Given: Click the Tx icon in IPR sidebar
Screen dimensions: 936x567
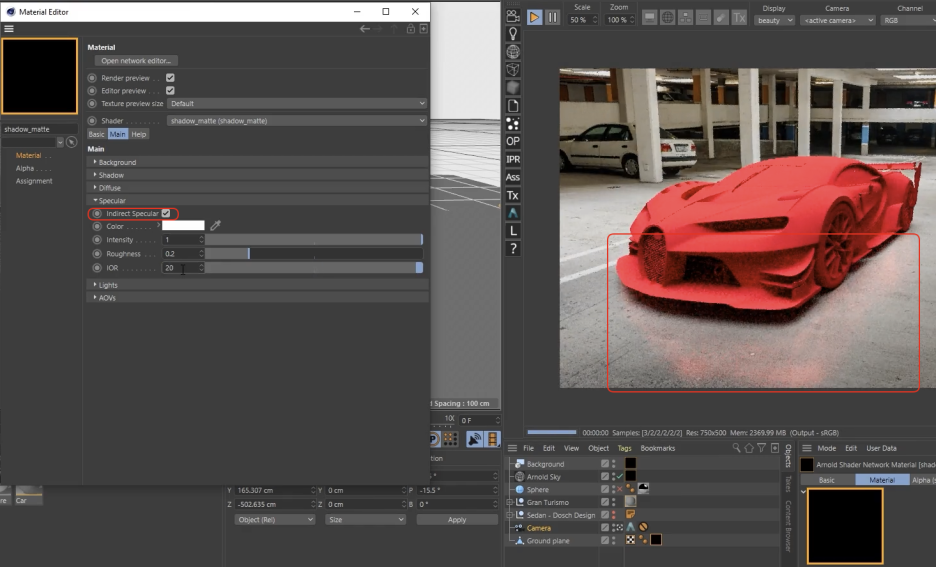Looking at the screenshot, I should pos(513,195).
